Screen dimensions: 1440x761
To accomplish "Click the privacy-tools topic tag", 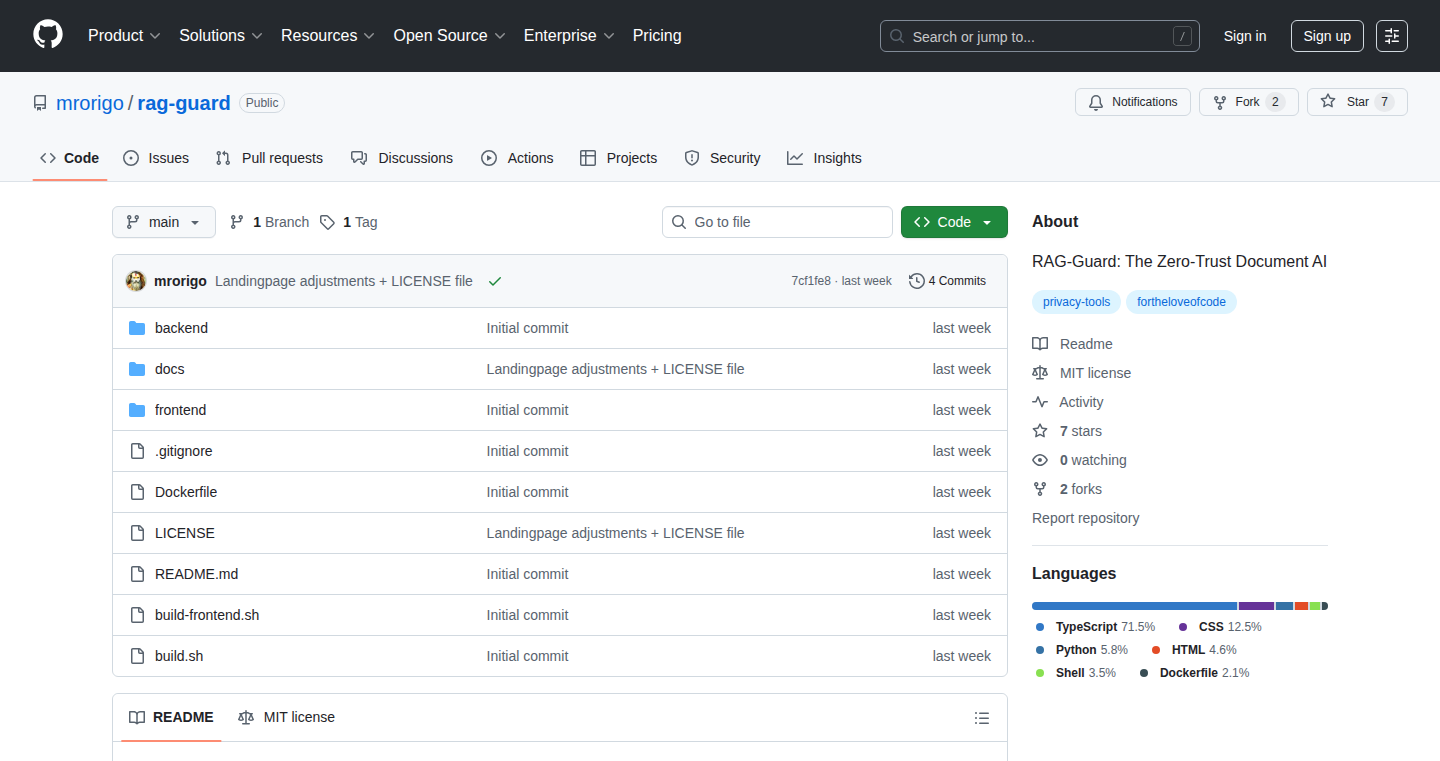I will pos(1076,302).
